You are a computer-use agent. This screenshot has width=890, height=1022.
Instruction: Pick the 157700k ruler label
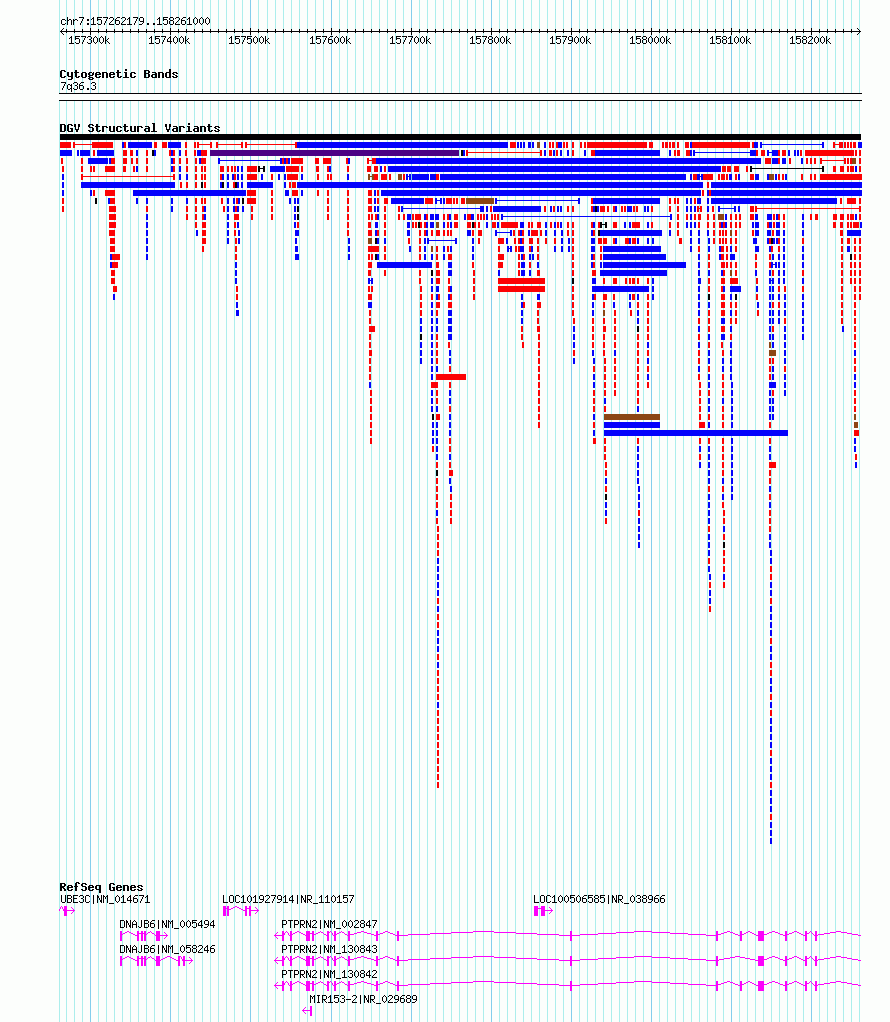pyautogui.click(x=410, y=40)
